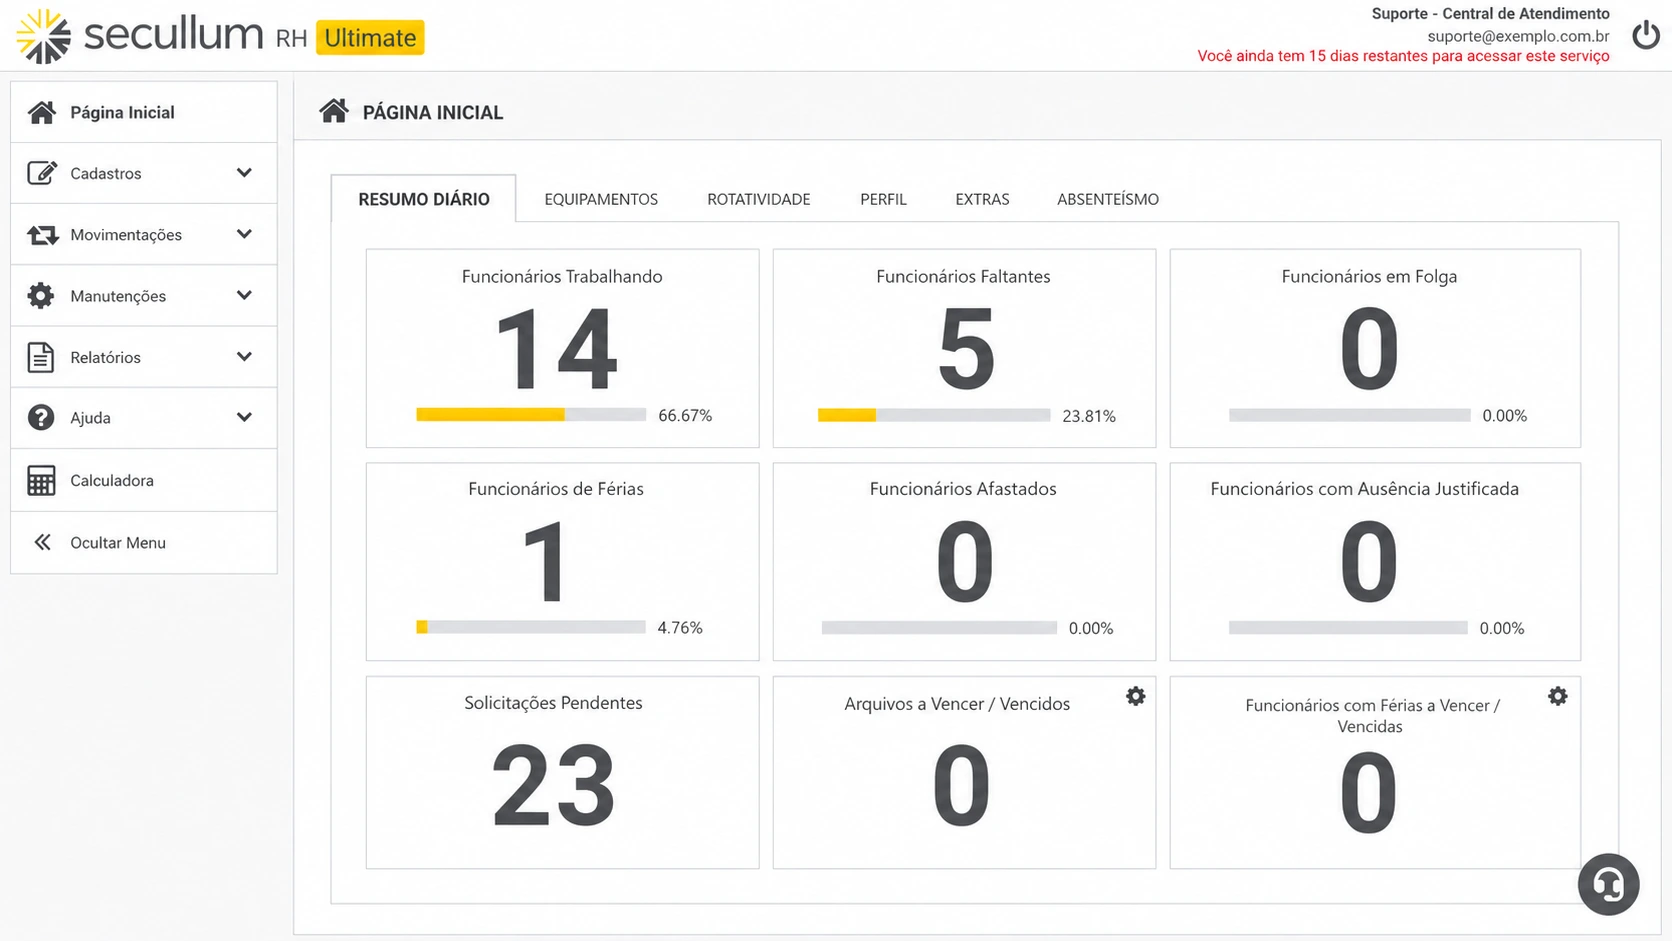This screenshot has width=1672, height=941.
Task: Open the headset support chat icon
Action: click(1608, 884)
